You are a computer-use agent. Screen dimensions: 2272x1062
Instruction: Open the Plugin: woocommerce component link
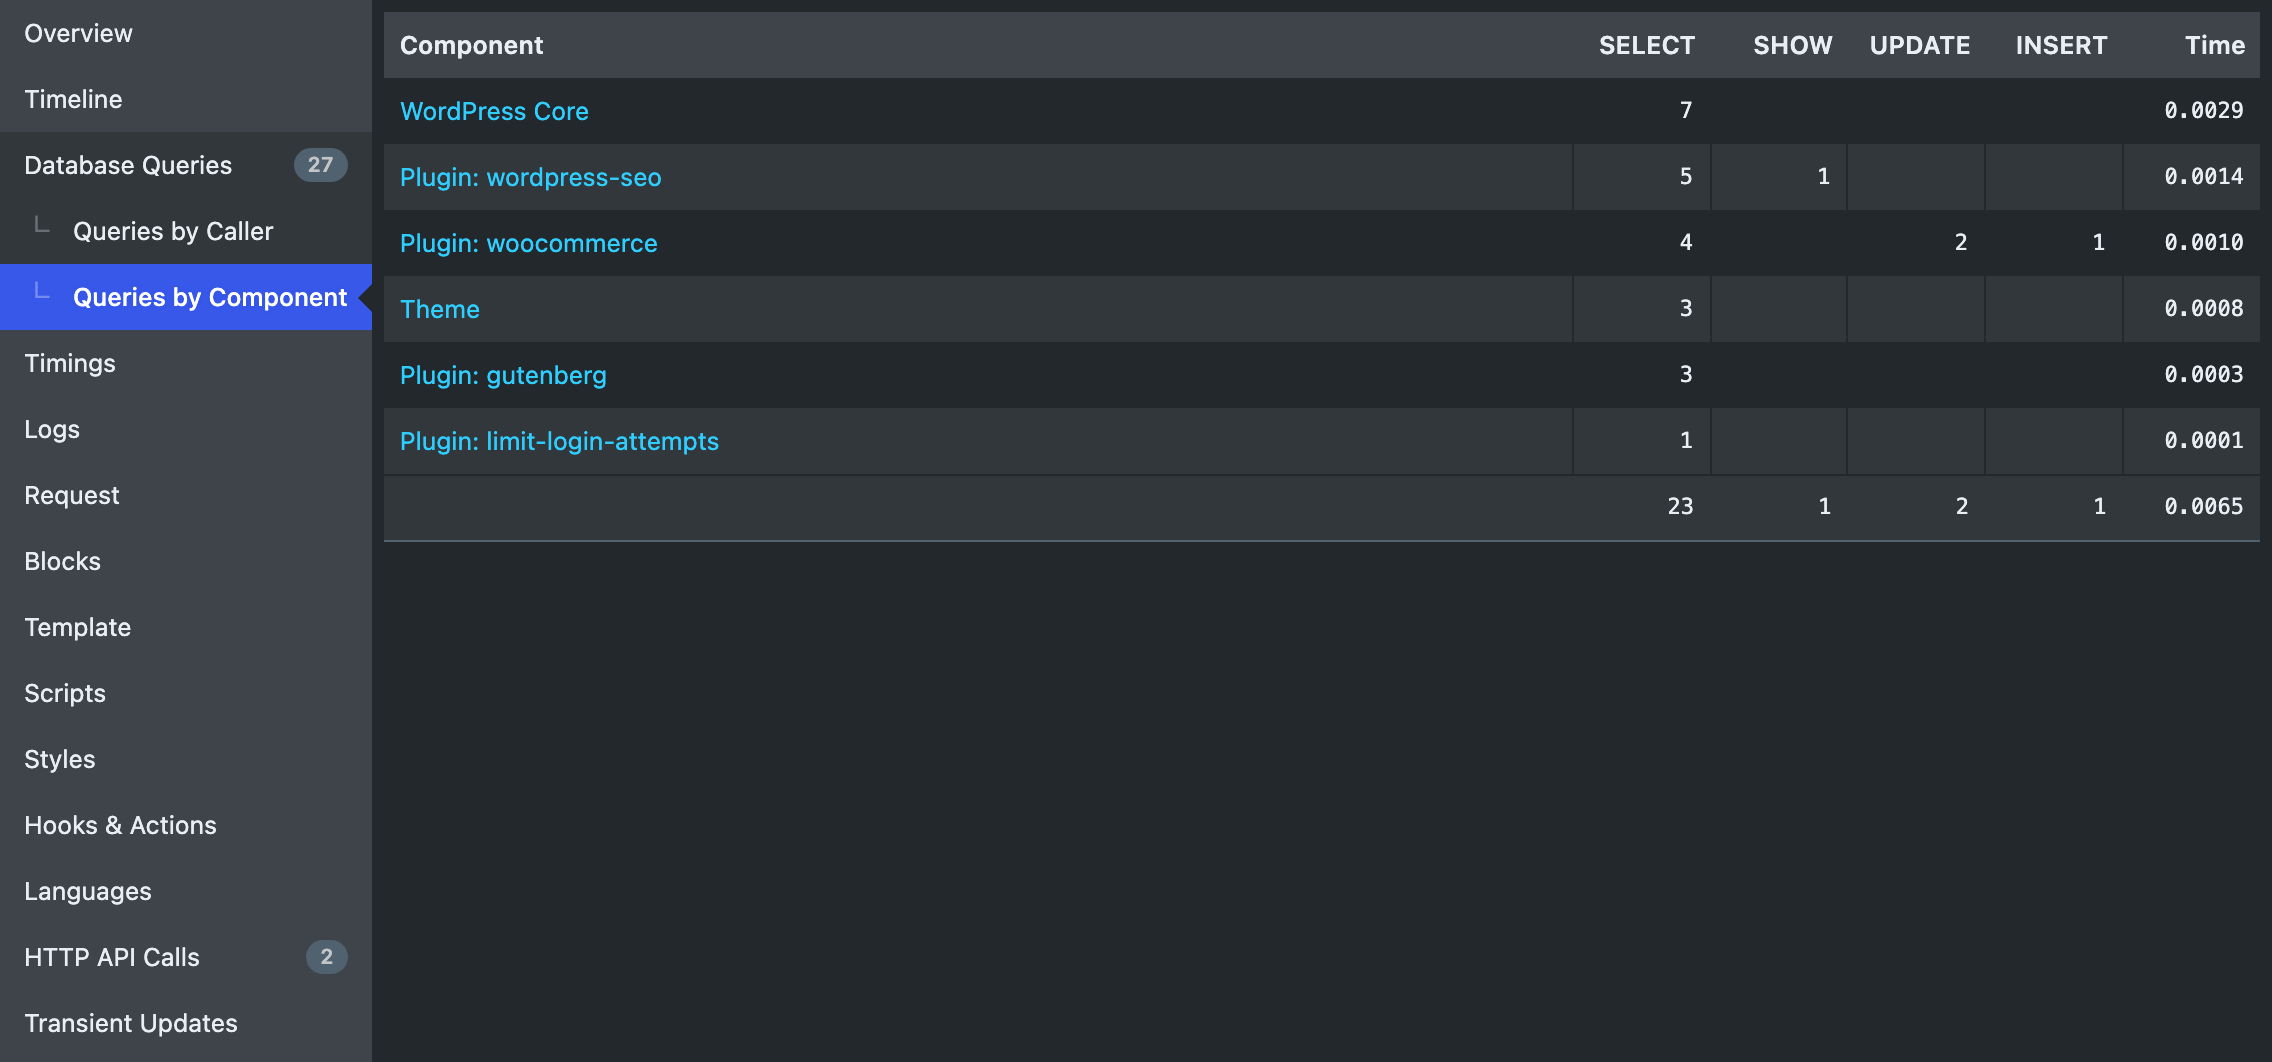pos(528,243)
